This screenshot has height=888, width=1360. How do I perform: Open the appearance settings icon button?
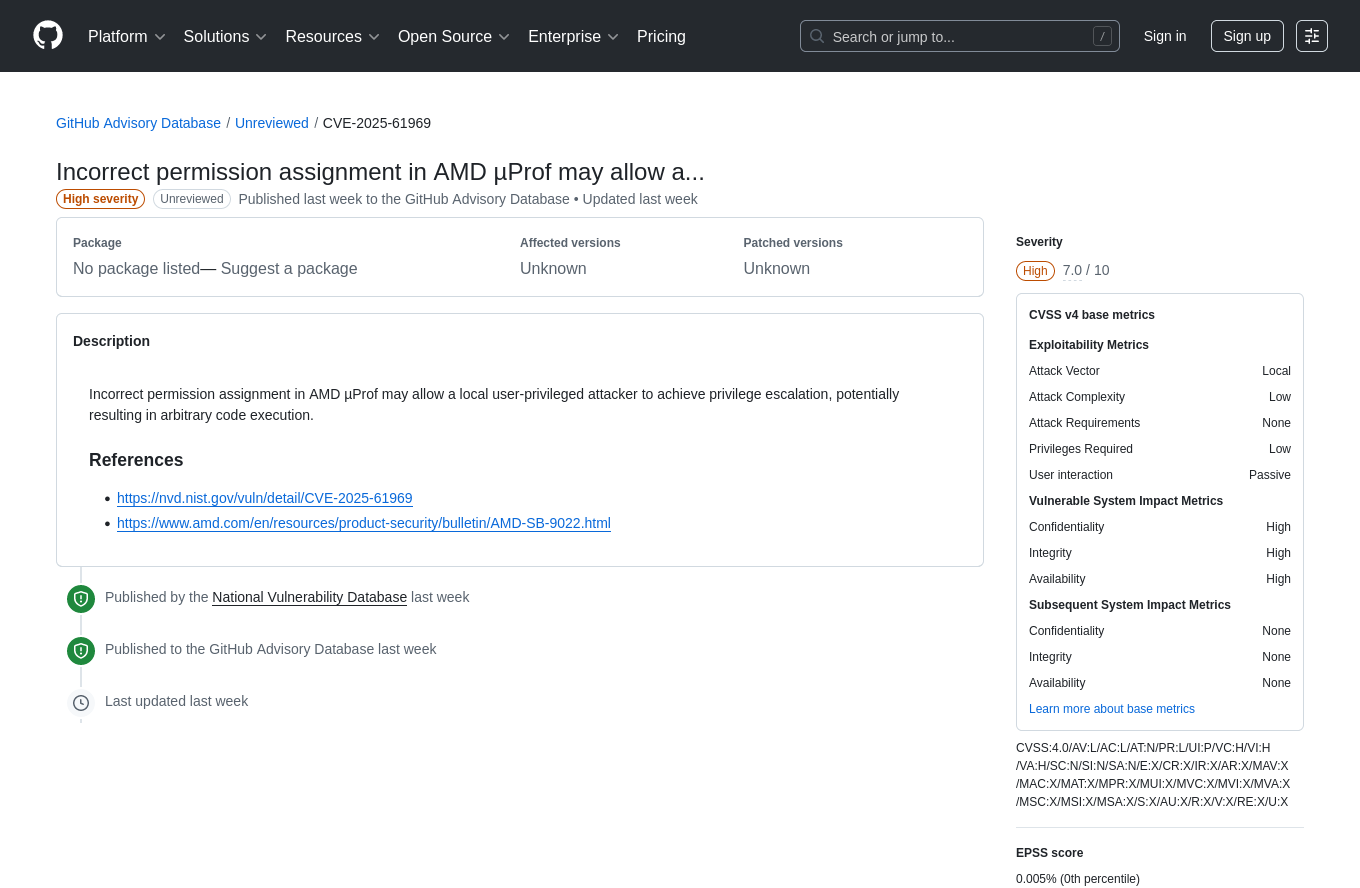(x=1311, y=36)
